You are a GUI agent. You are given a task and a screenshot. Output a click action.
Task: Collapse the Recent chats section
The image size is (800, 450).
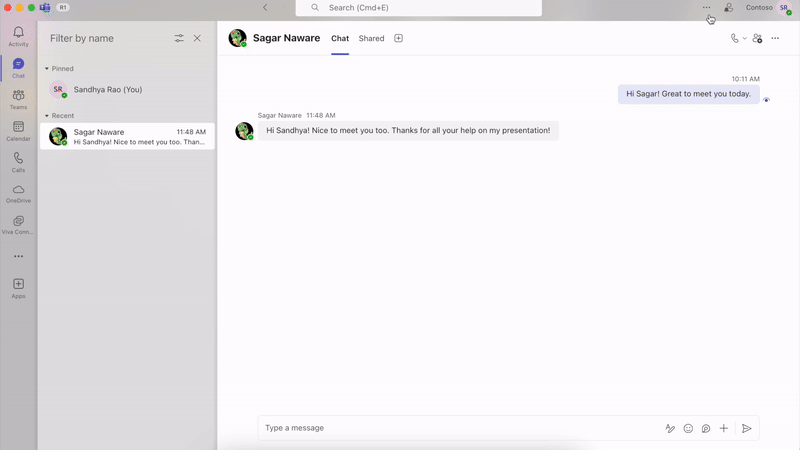(x=47, y=116)
